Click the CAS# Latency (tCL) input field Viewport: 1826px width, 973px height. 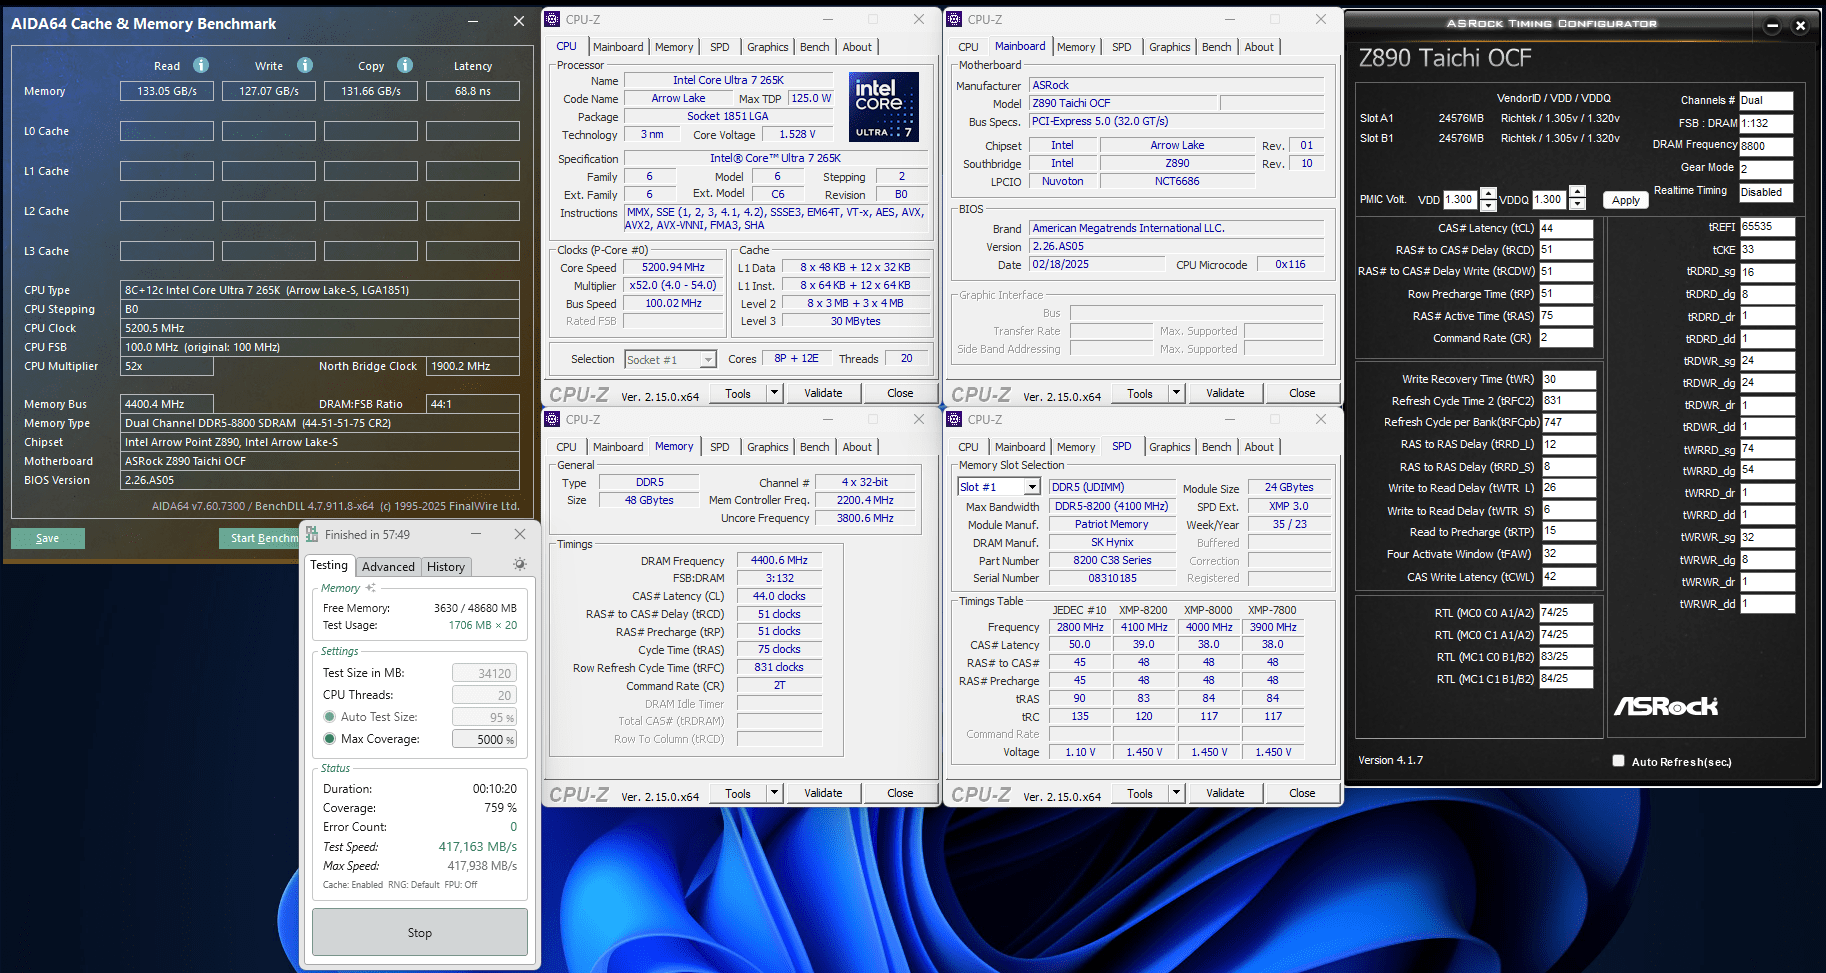tap(1565, 228)
